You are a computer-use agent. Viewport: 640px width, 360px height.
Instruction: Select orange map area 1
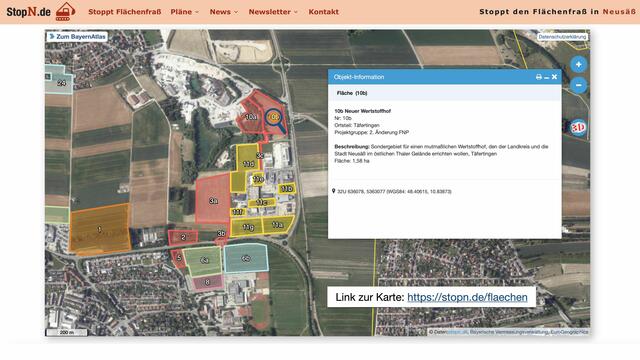click(x=100, y=229)
